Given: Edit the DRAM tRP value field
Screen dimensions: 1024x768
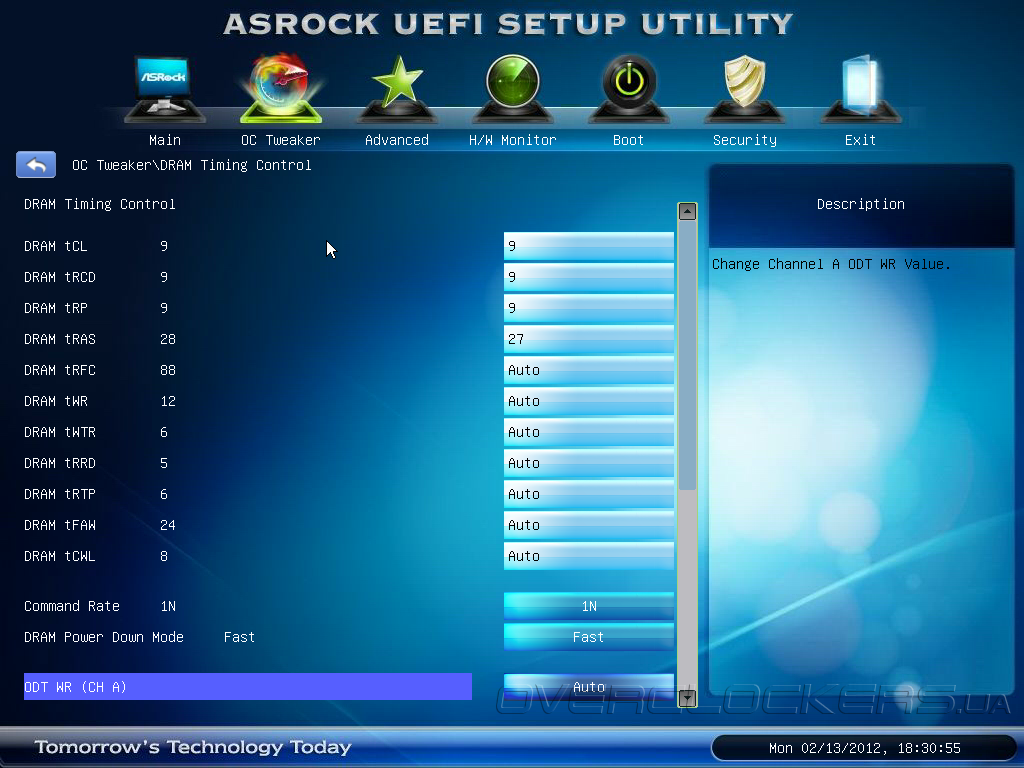Looking at the screenshot, I should point(589,308).
